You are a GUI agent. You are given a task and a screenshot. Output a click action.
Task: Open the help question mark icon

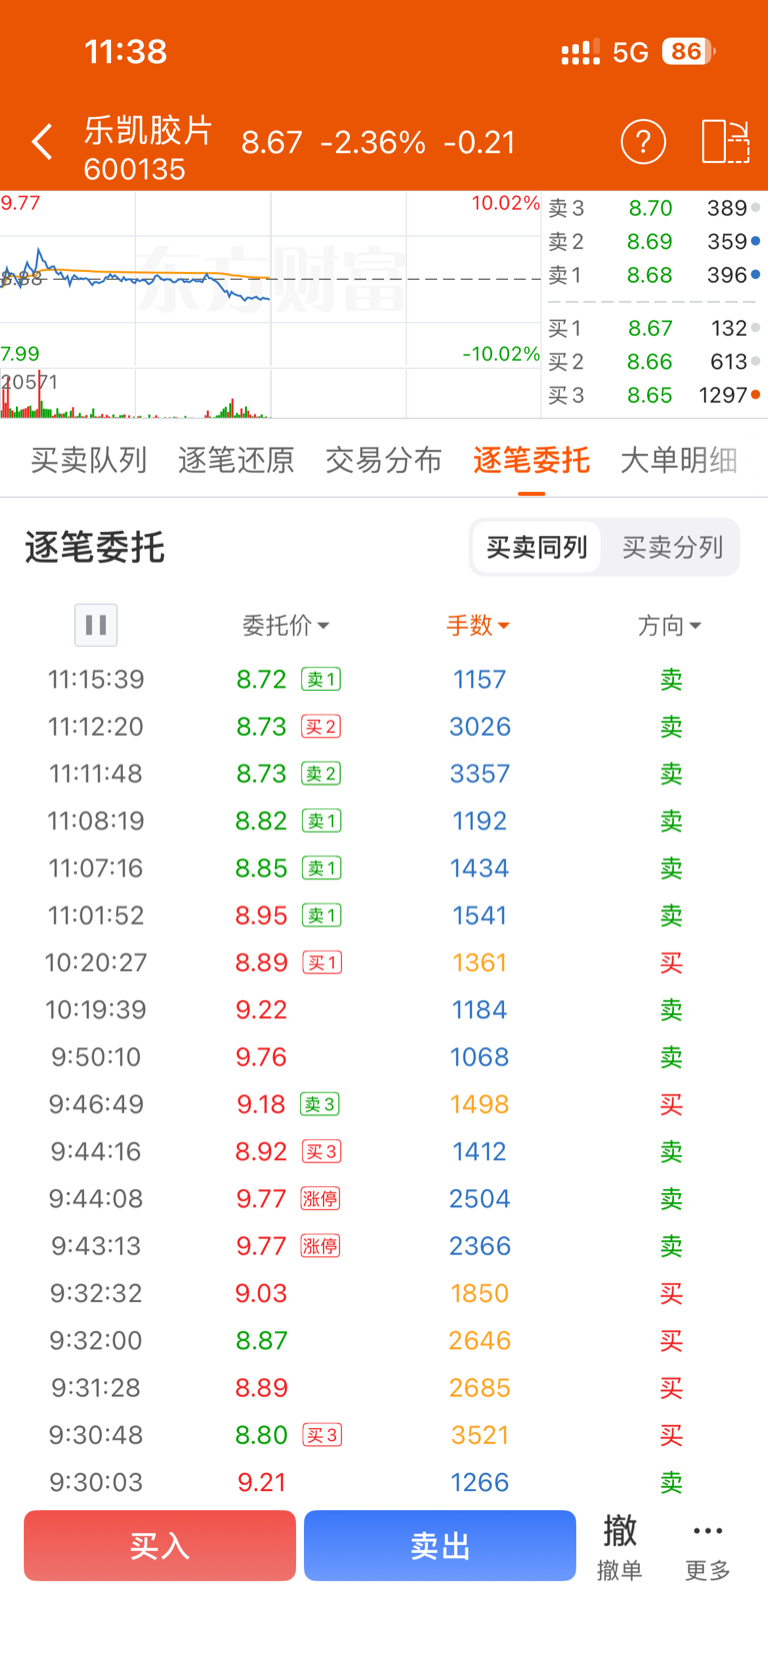pos(643,142)
